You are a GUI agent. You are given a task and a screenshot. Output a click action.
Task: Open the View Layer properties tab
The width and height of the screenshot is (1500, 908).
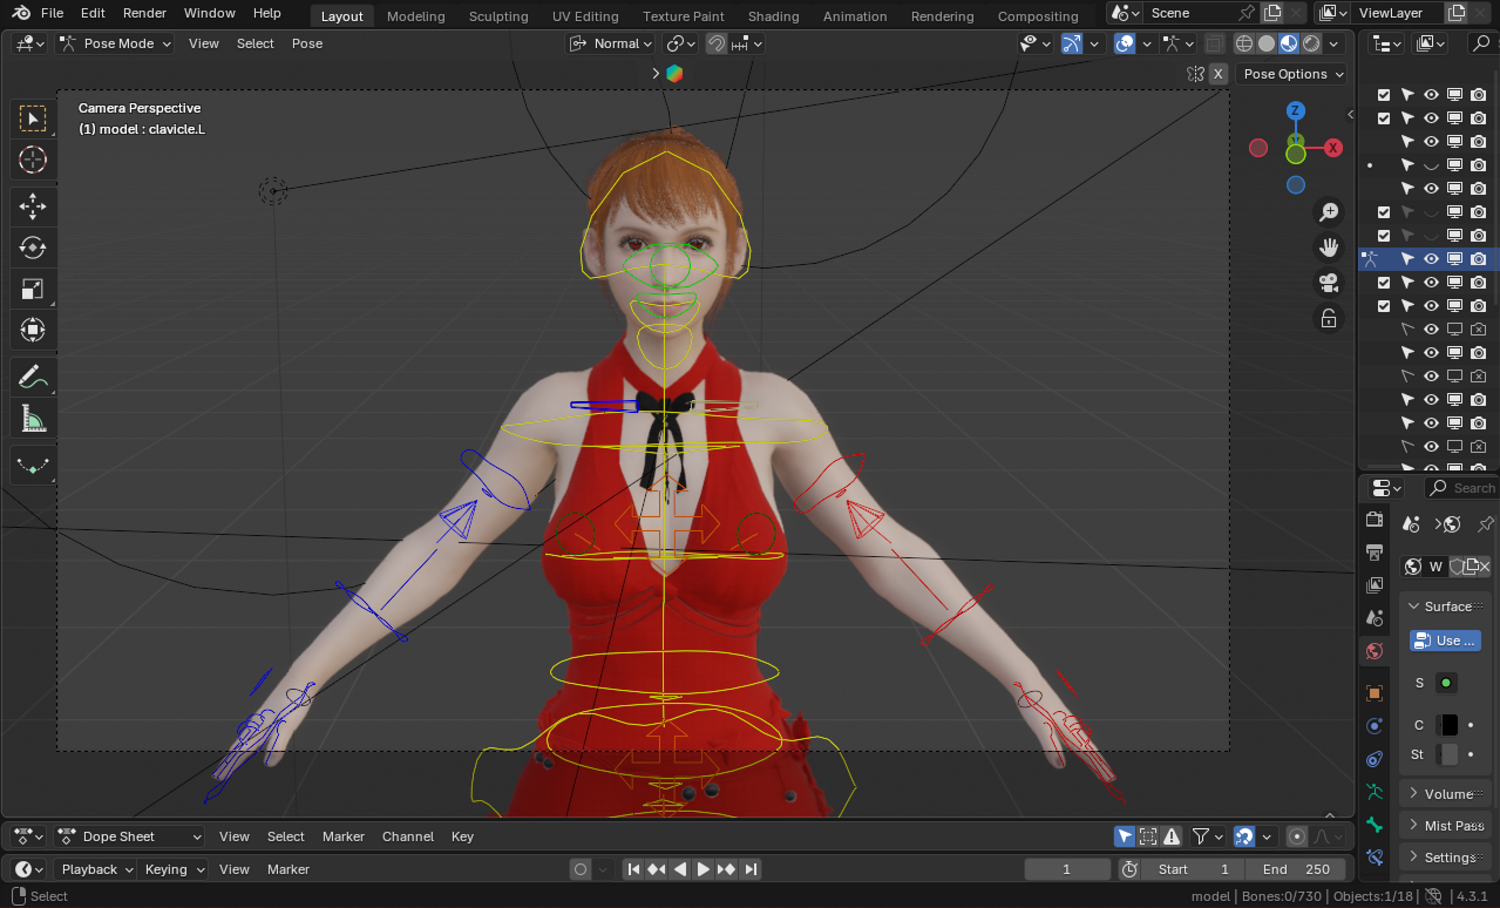[1375, 585]
